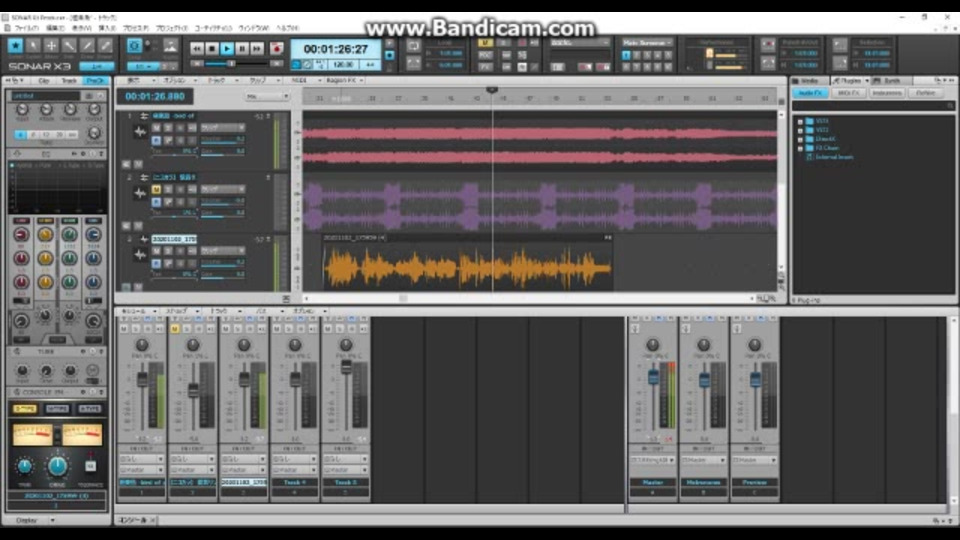Toggle the Loop on/off button

point(413,47)
